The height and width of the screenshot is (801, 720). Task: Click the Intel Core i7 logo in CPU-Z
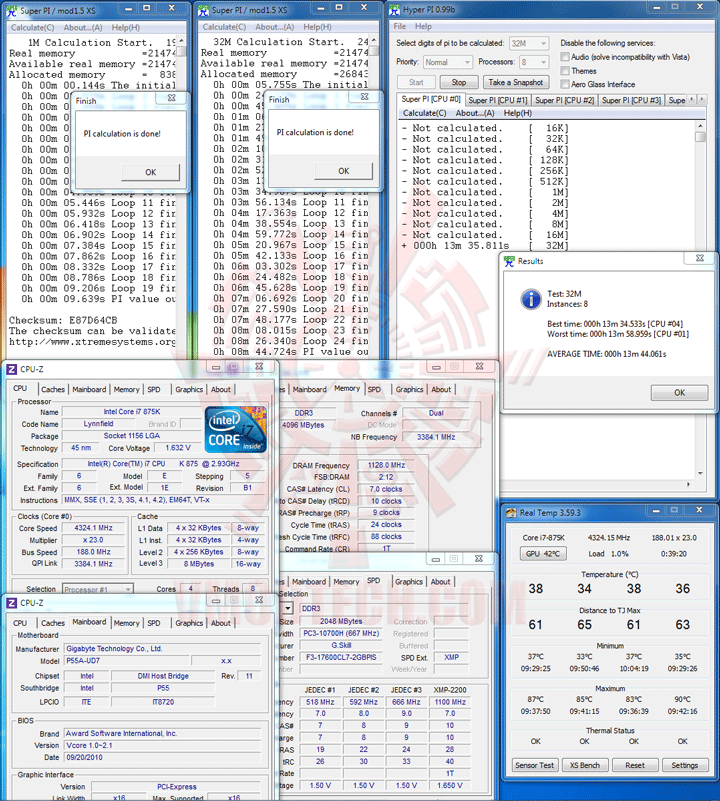point(235,430)
